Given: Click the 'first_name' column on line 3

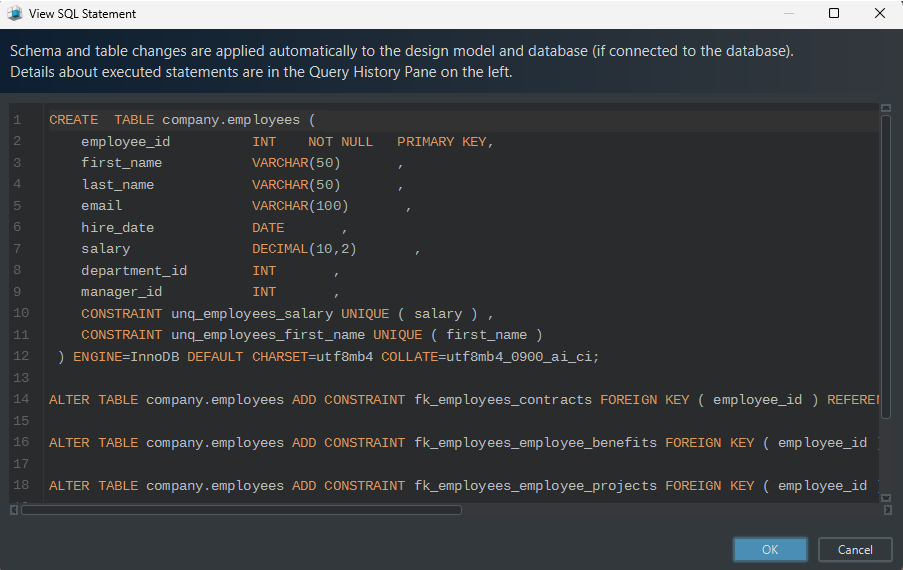Looking at the screenshot, I should click(122, 163).
